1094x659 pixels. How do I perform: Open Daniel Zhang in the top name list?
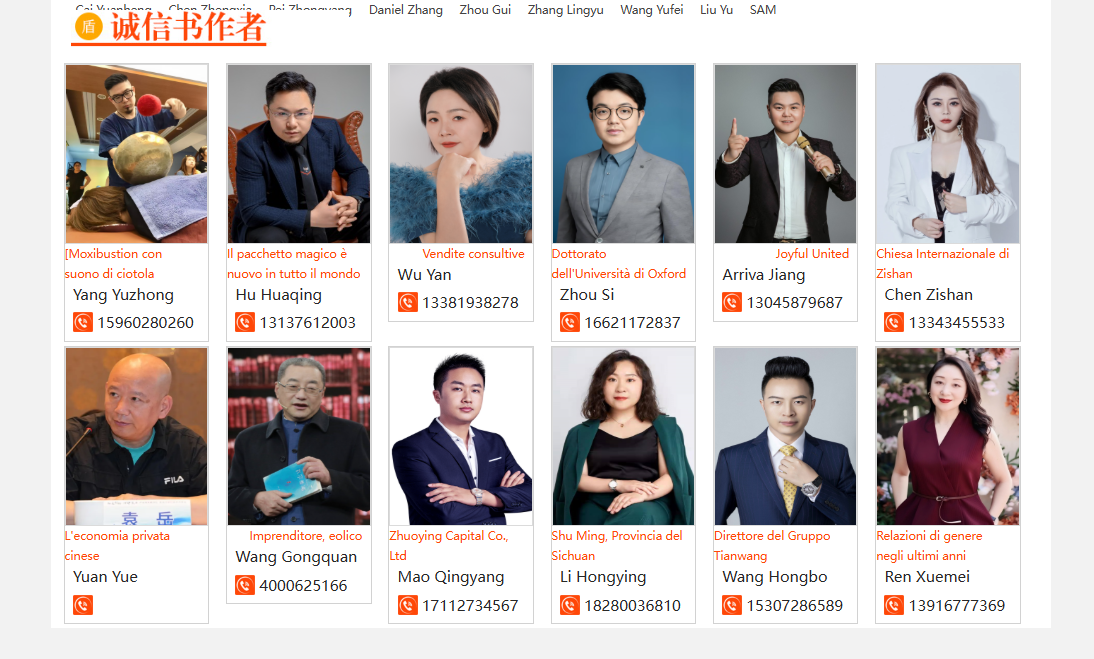click(x=405, y=10)
